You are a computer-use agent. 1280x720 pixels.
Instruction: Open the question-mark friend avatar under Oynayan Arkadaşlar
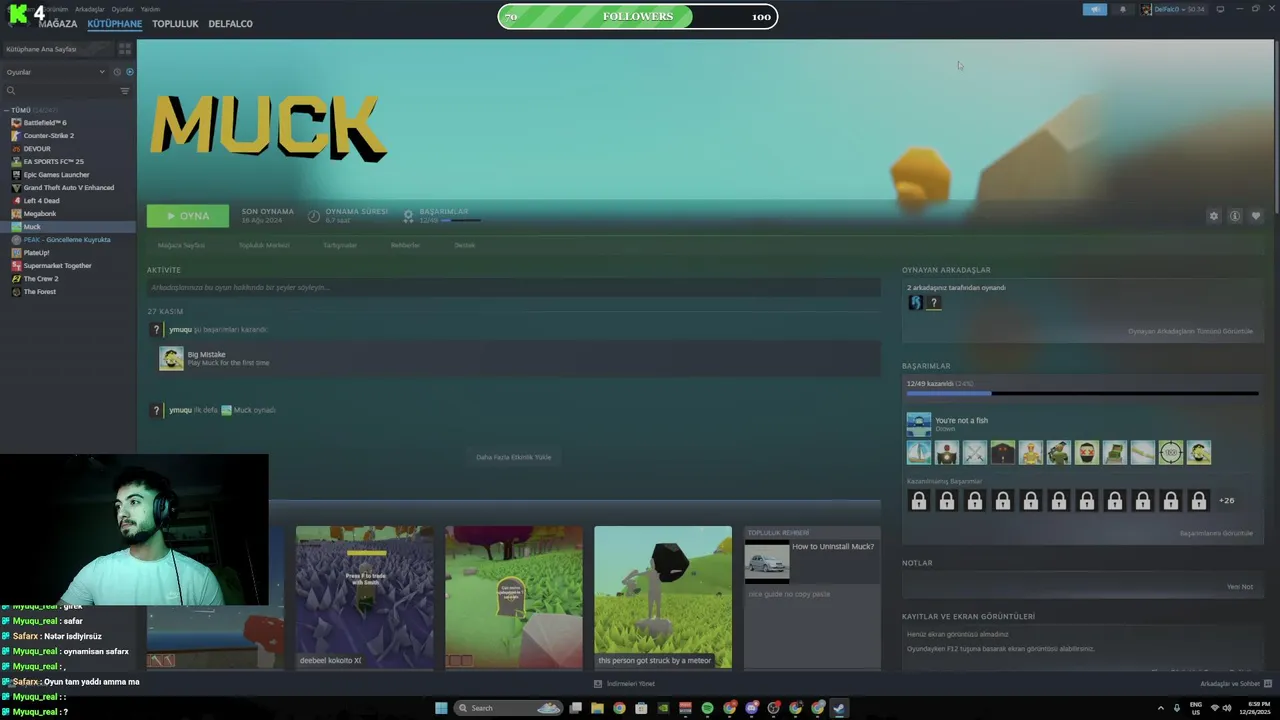coord(934,302)
